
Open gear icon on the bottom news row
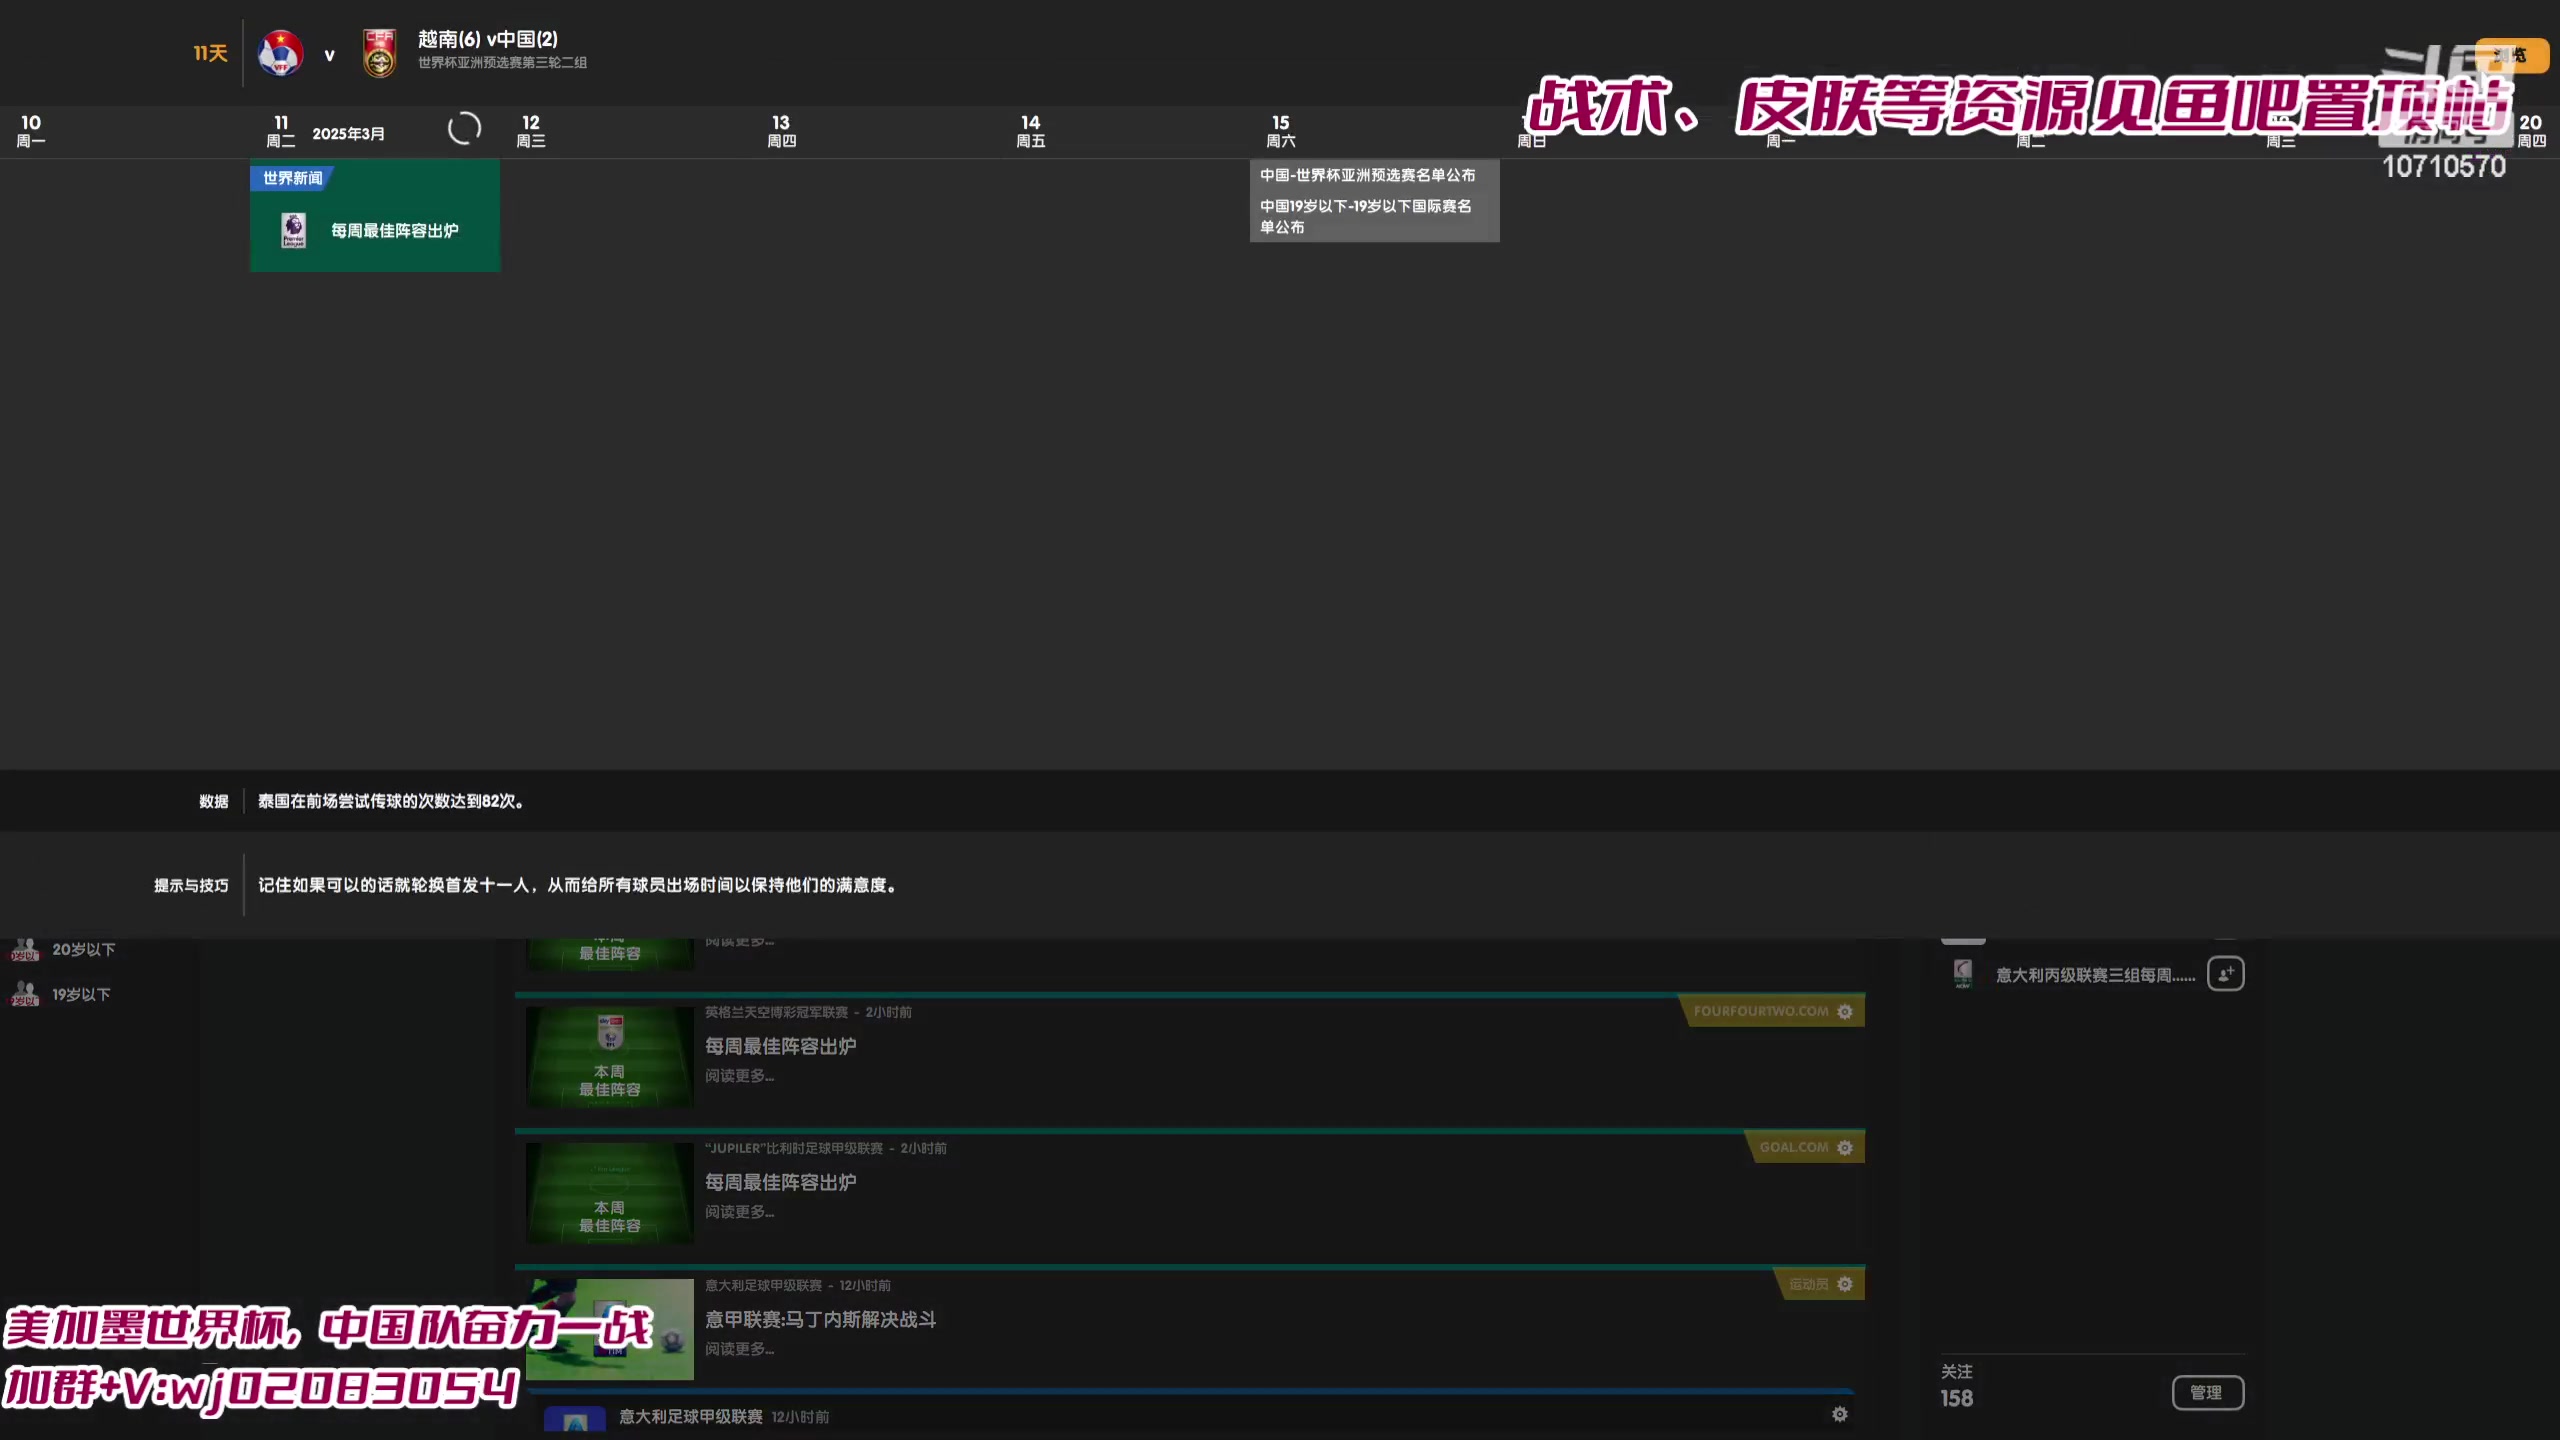[x=1839, y=1414]
